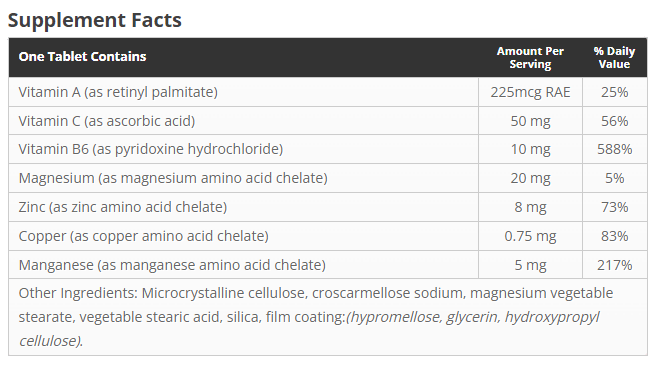This screenshot has width=656, height=366.
Task: Click the Other Ingredients paragraph text
Action: pos(316,317)
